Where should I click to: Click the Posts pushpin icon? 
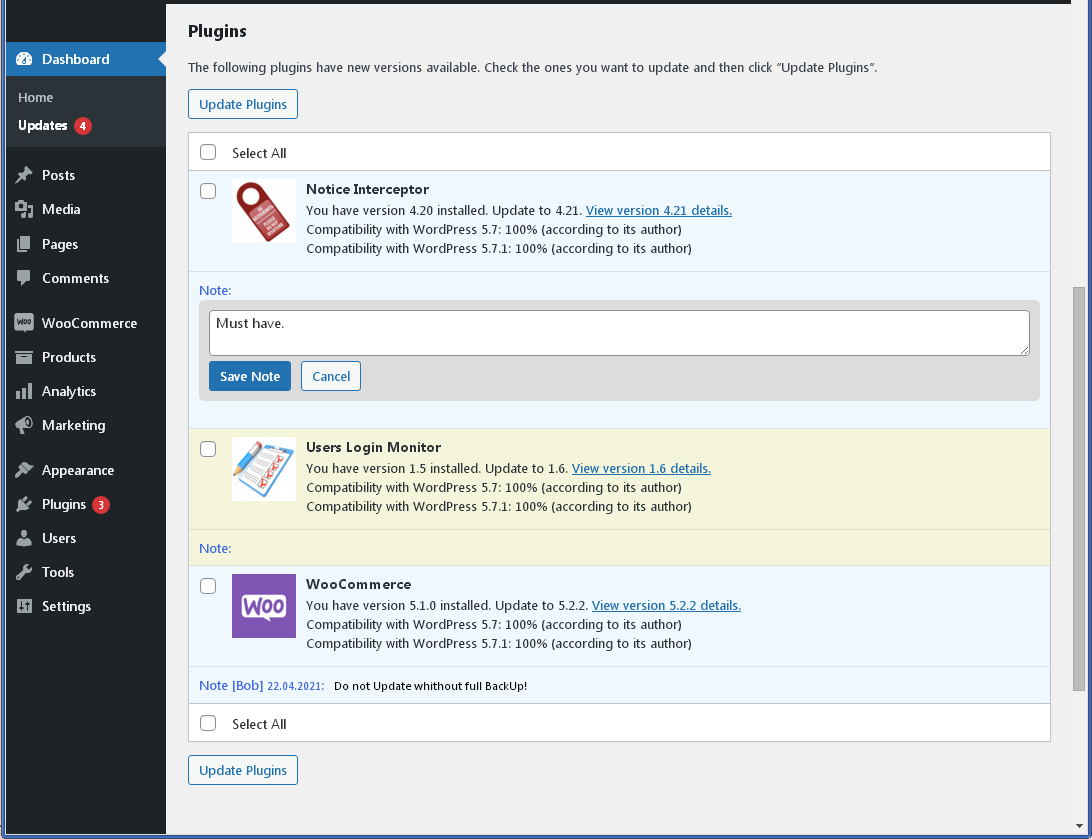24,175
